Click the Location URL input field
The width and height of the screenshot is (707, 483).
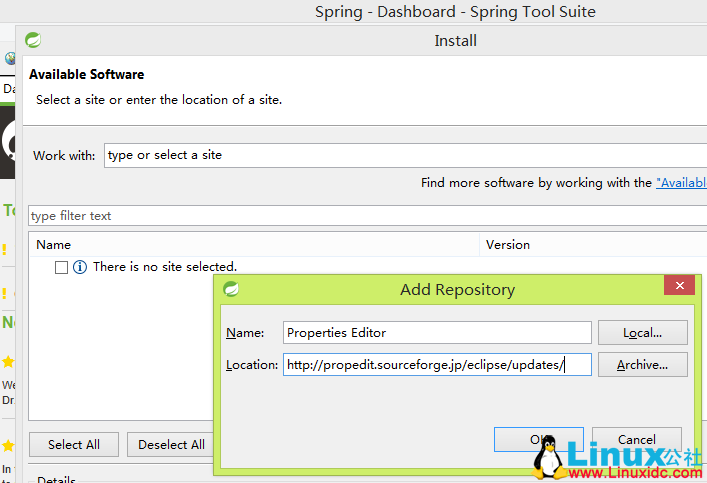[x=437, y=364]
